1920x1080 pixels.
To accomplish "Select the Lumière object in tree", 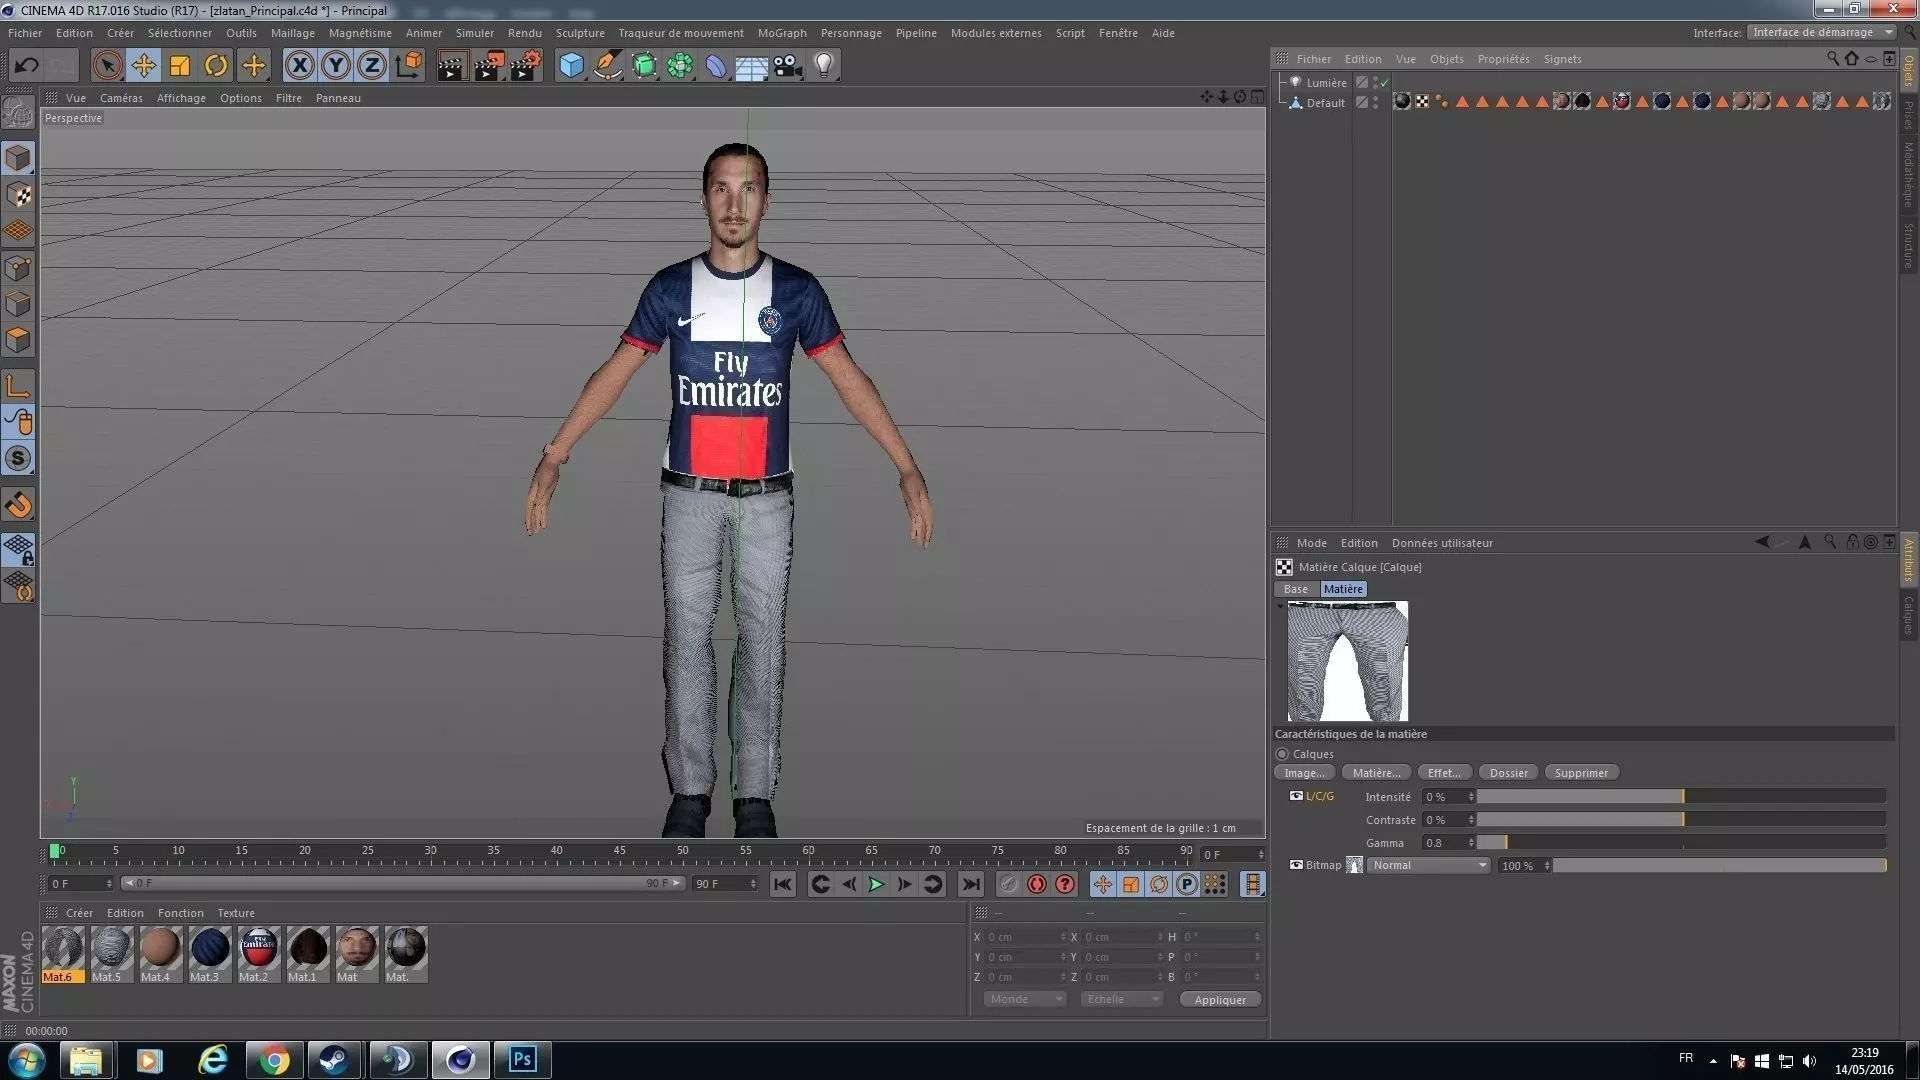I will click(x=1326, y=83).
